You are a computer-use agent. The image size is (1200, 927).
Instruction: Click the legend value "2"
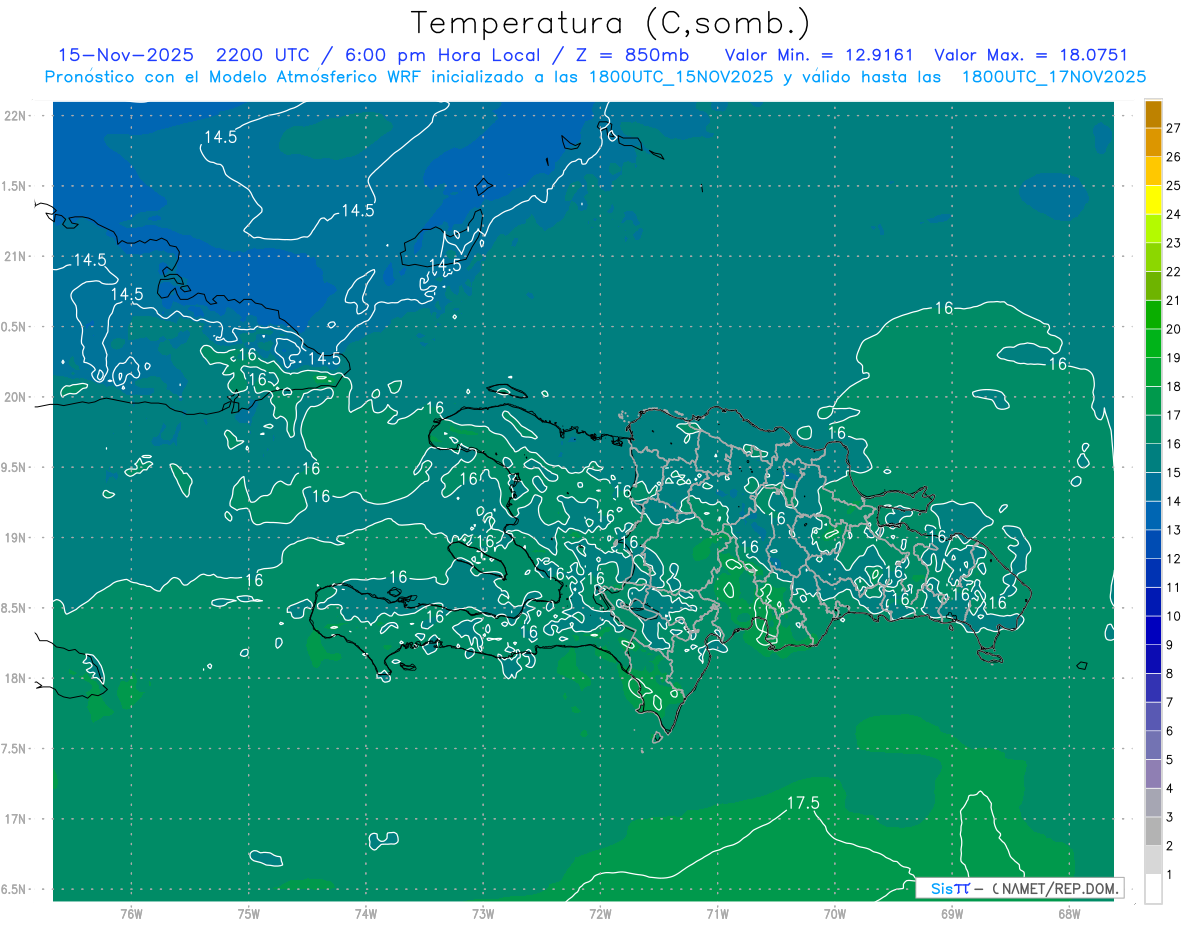tap(1170, 846)
